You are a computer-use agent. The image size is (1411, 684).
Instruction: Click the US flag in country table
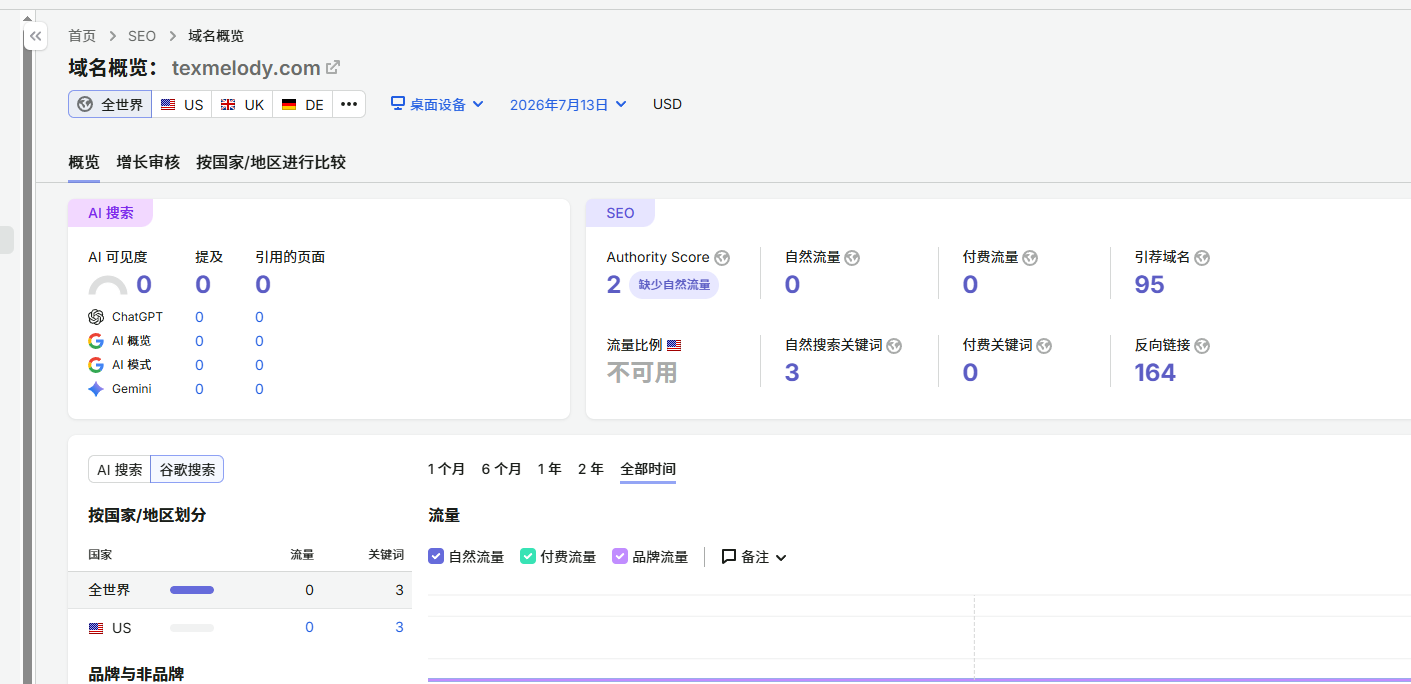(96, 628)
